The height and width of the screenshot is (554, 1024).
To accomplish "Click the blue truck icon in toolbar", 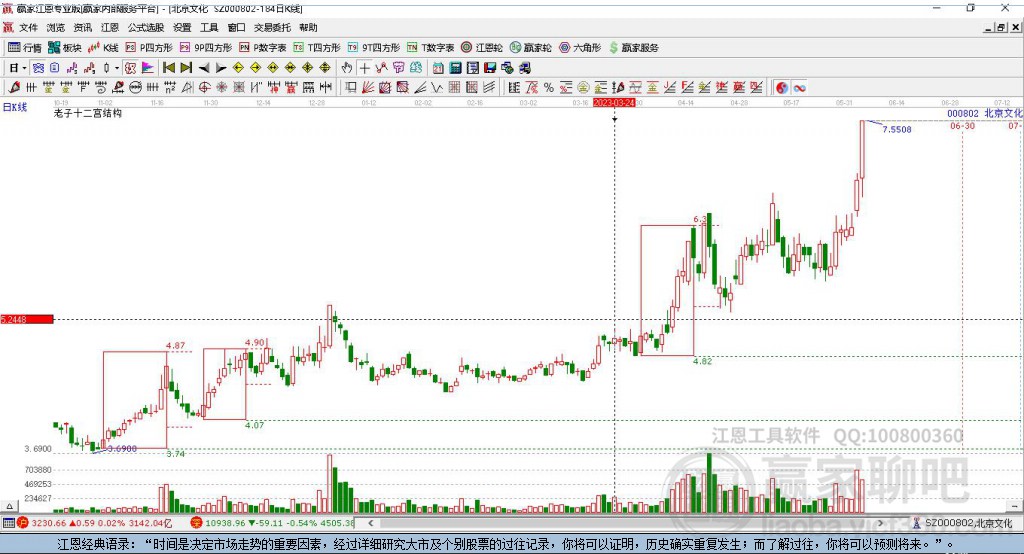I will click(x=524, y=68).
